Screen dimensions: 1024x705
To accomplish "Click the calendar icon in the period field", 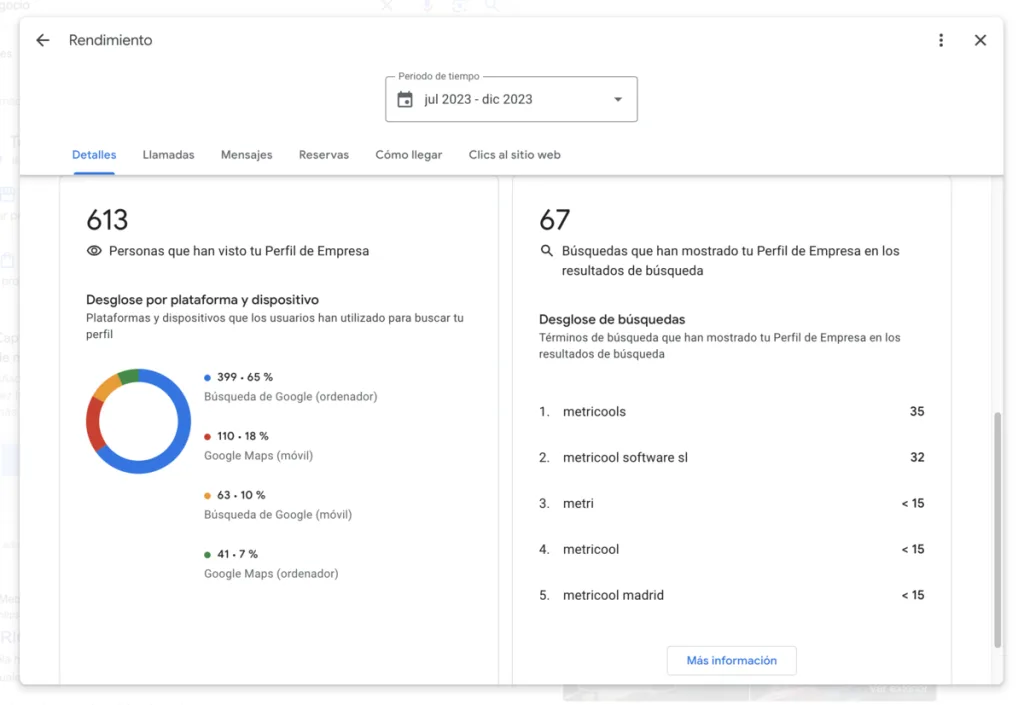I will (x=405, y=99).
